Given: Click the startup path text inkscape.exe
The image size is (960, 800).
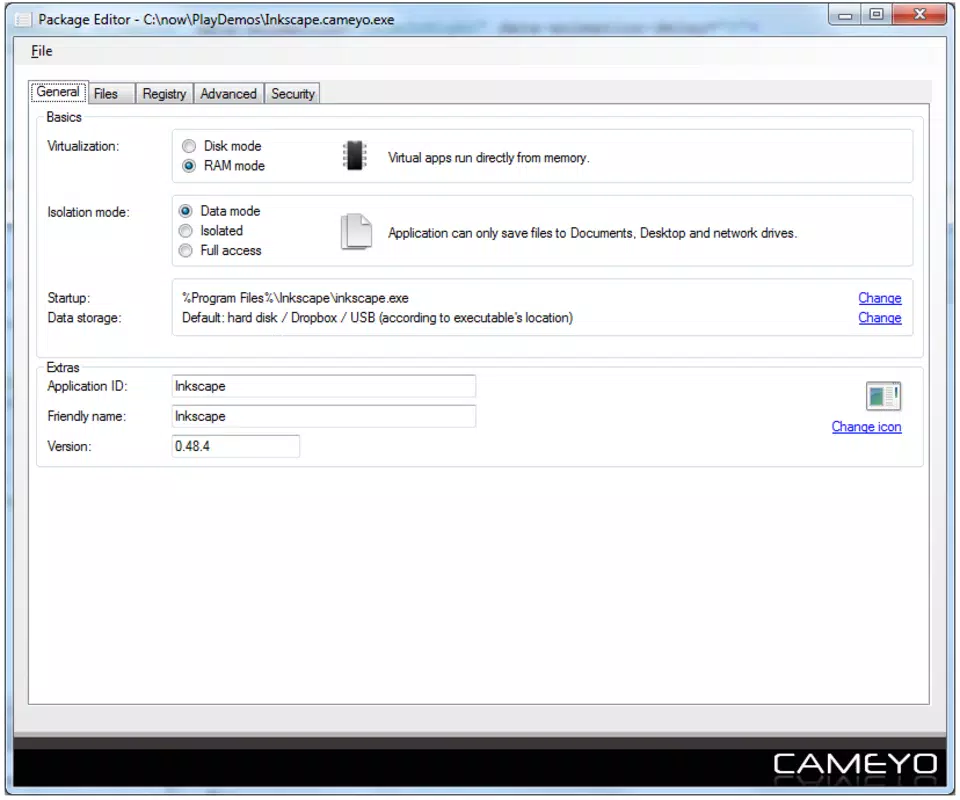Looking at the screenshot, I should tap(295, 298).
